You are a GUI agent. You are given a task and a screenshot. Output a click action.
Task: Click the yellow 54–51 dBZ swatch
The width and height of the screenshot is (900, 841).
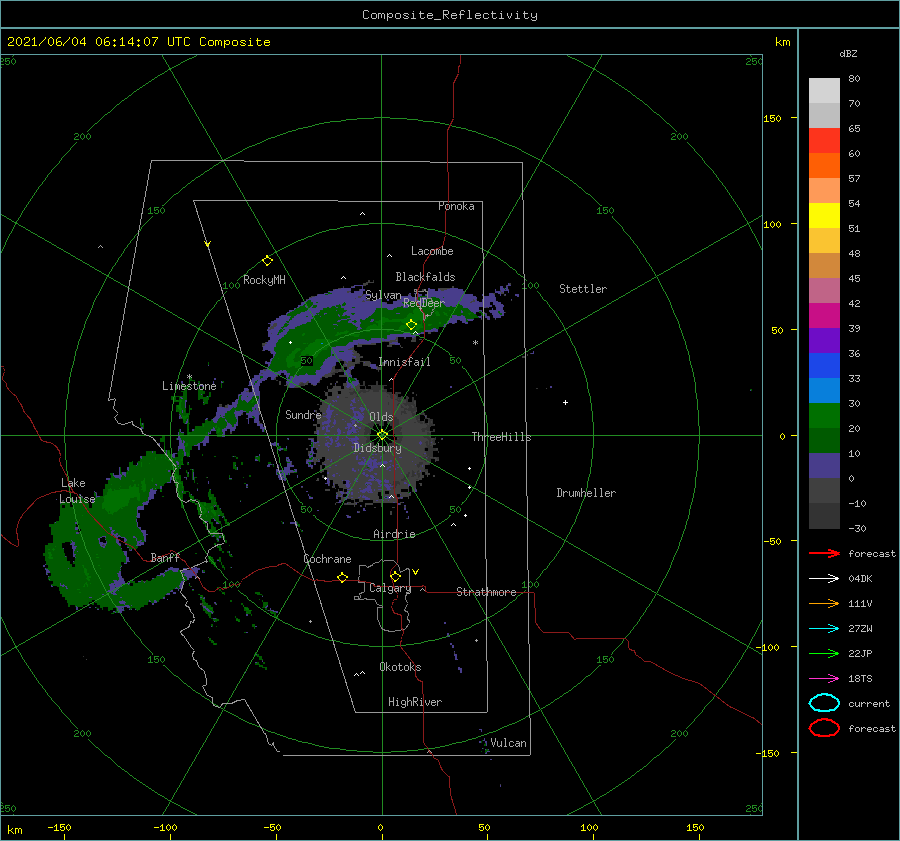[x=824, y=216]
